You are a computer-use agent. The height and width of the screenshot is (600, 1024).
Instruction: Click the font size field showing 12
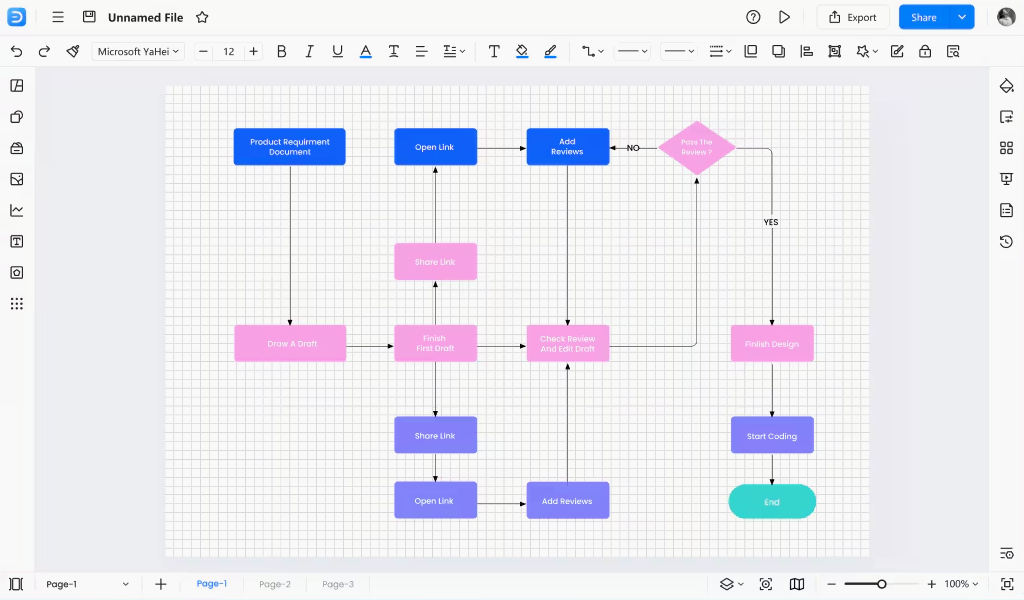coord(229,52)
